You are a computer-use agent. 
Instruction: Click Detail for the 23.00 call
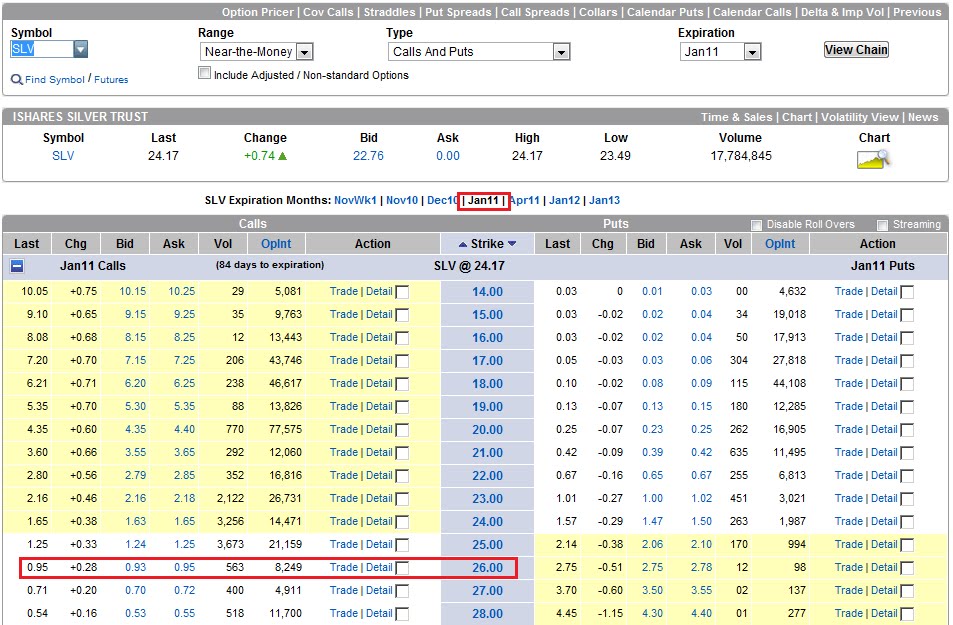[379, 498]
